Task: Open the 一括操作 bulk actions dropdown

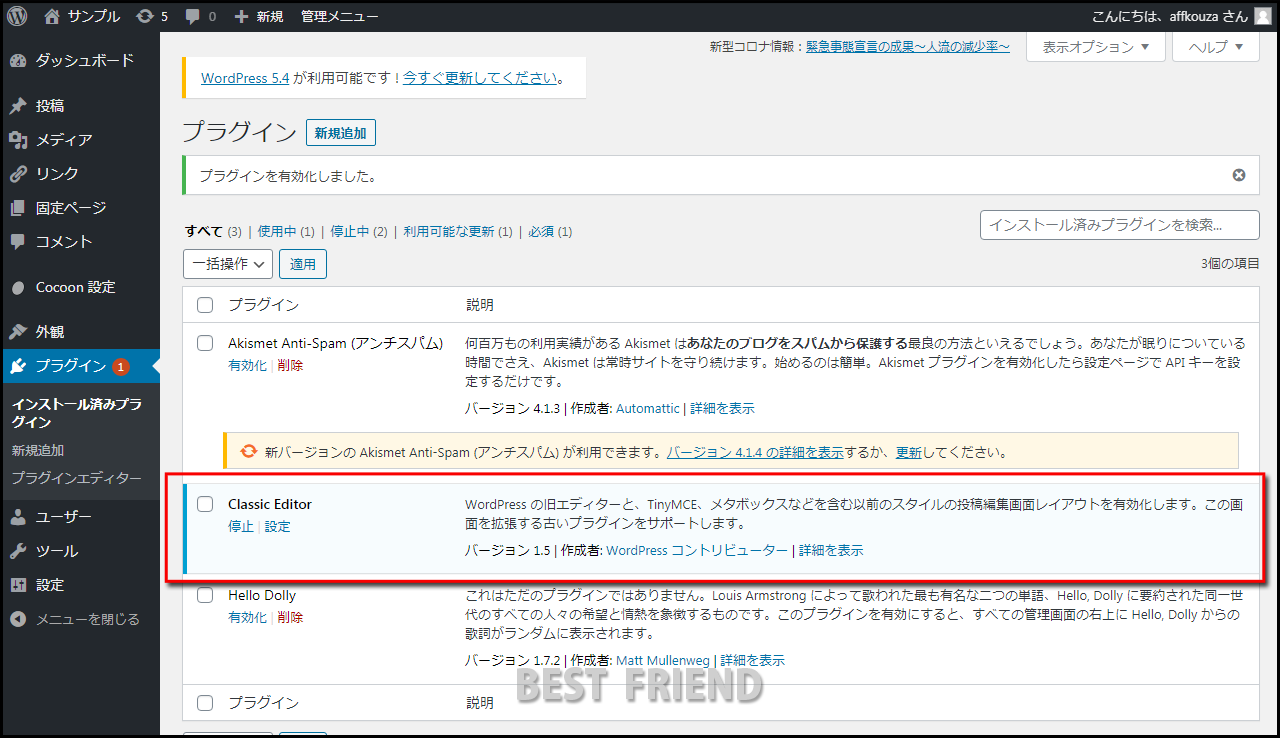Action: click(x=228, y=264)
